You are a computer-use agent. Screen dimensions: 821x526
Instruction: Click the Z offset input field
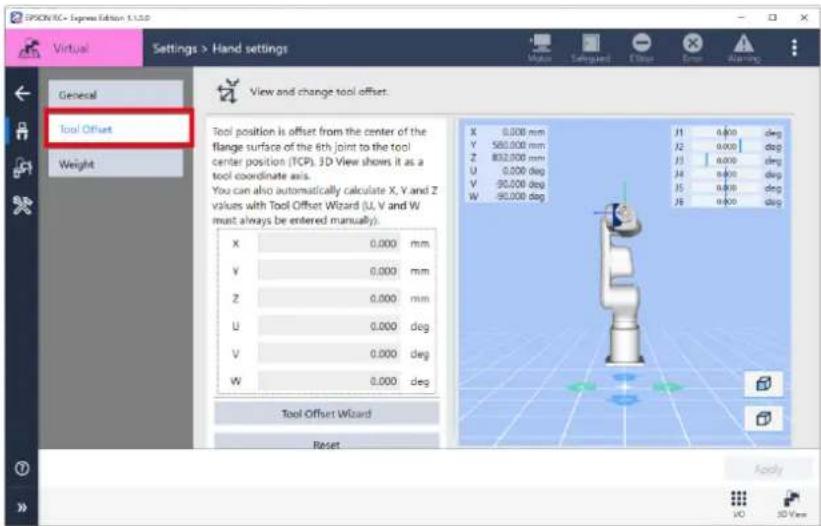(x=329, y=299)
